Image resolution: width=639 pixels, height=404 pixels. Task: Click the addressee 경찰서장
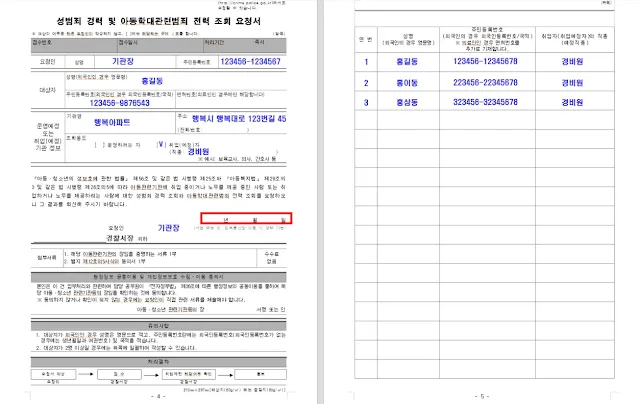click(x=119, y=238)
